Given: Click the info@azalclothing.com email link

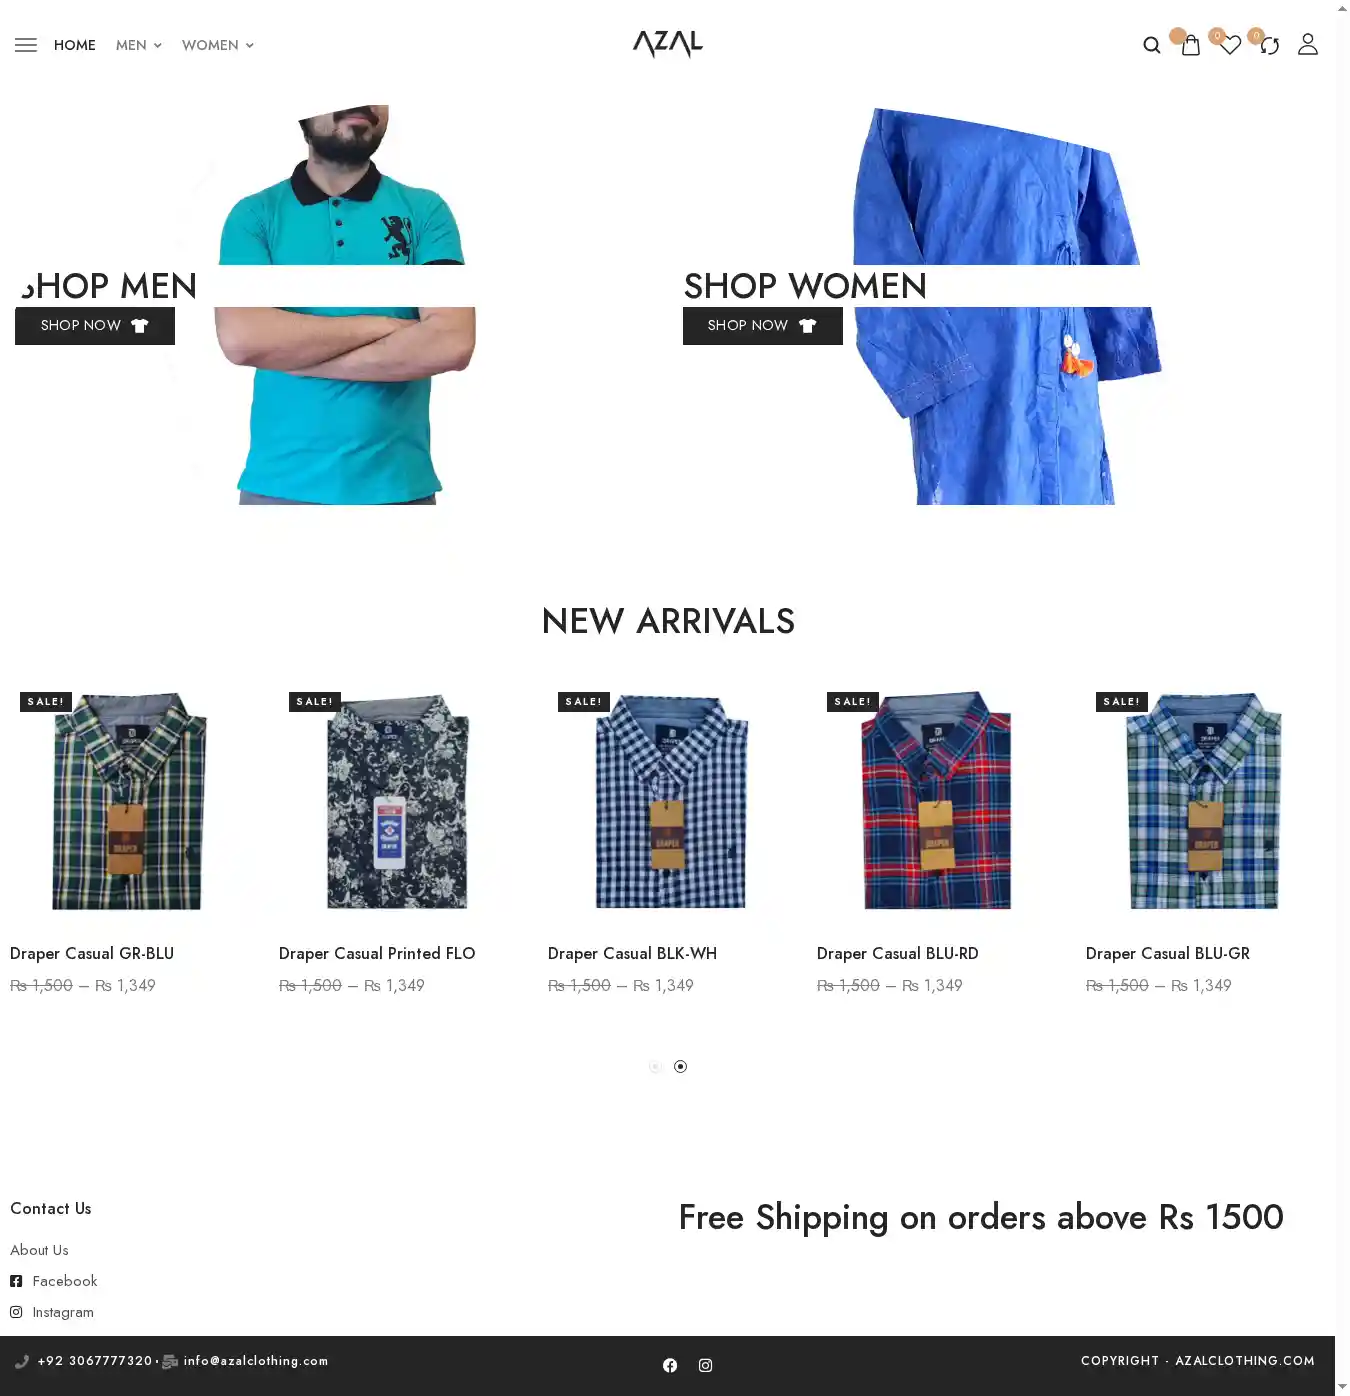Looking at the screenshot, I should pyautogui.click(x=256, y=1361).
